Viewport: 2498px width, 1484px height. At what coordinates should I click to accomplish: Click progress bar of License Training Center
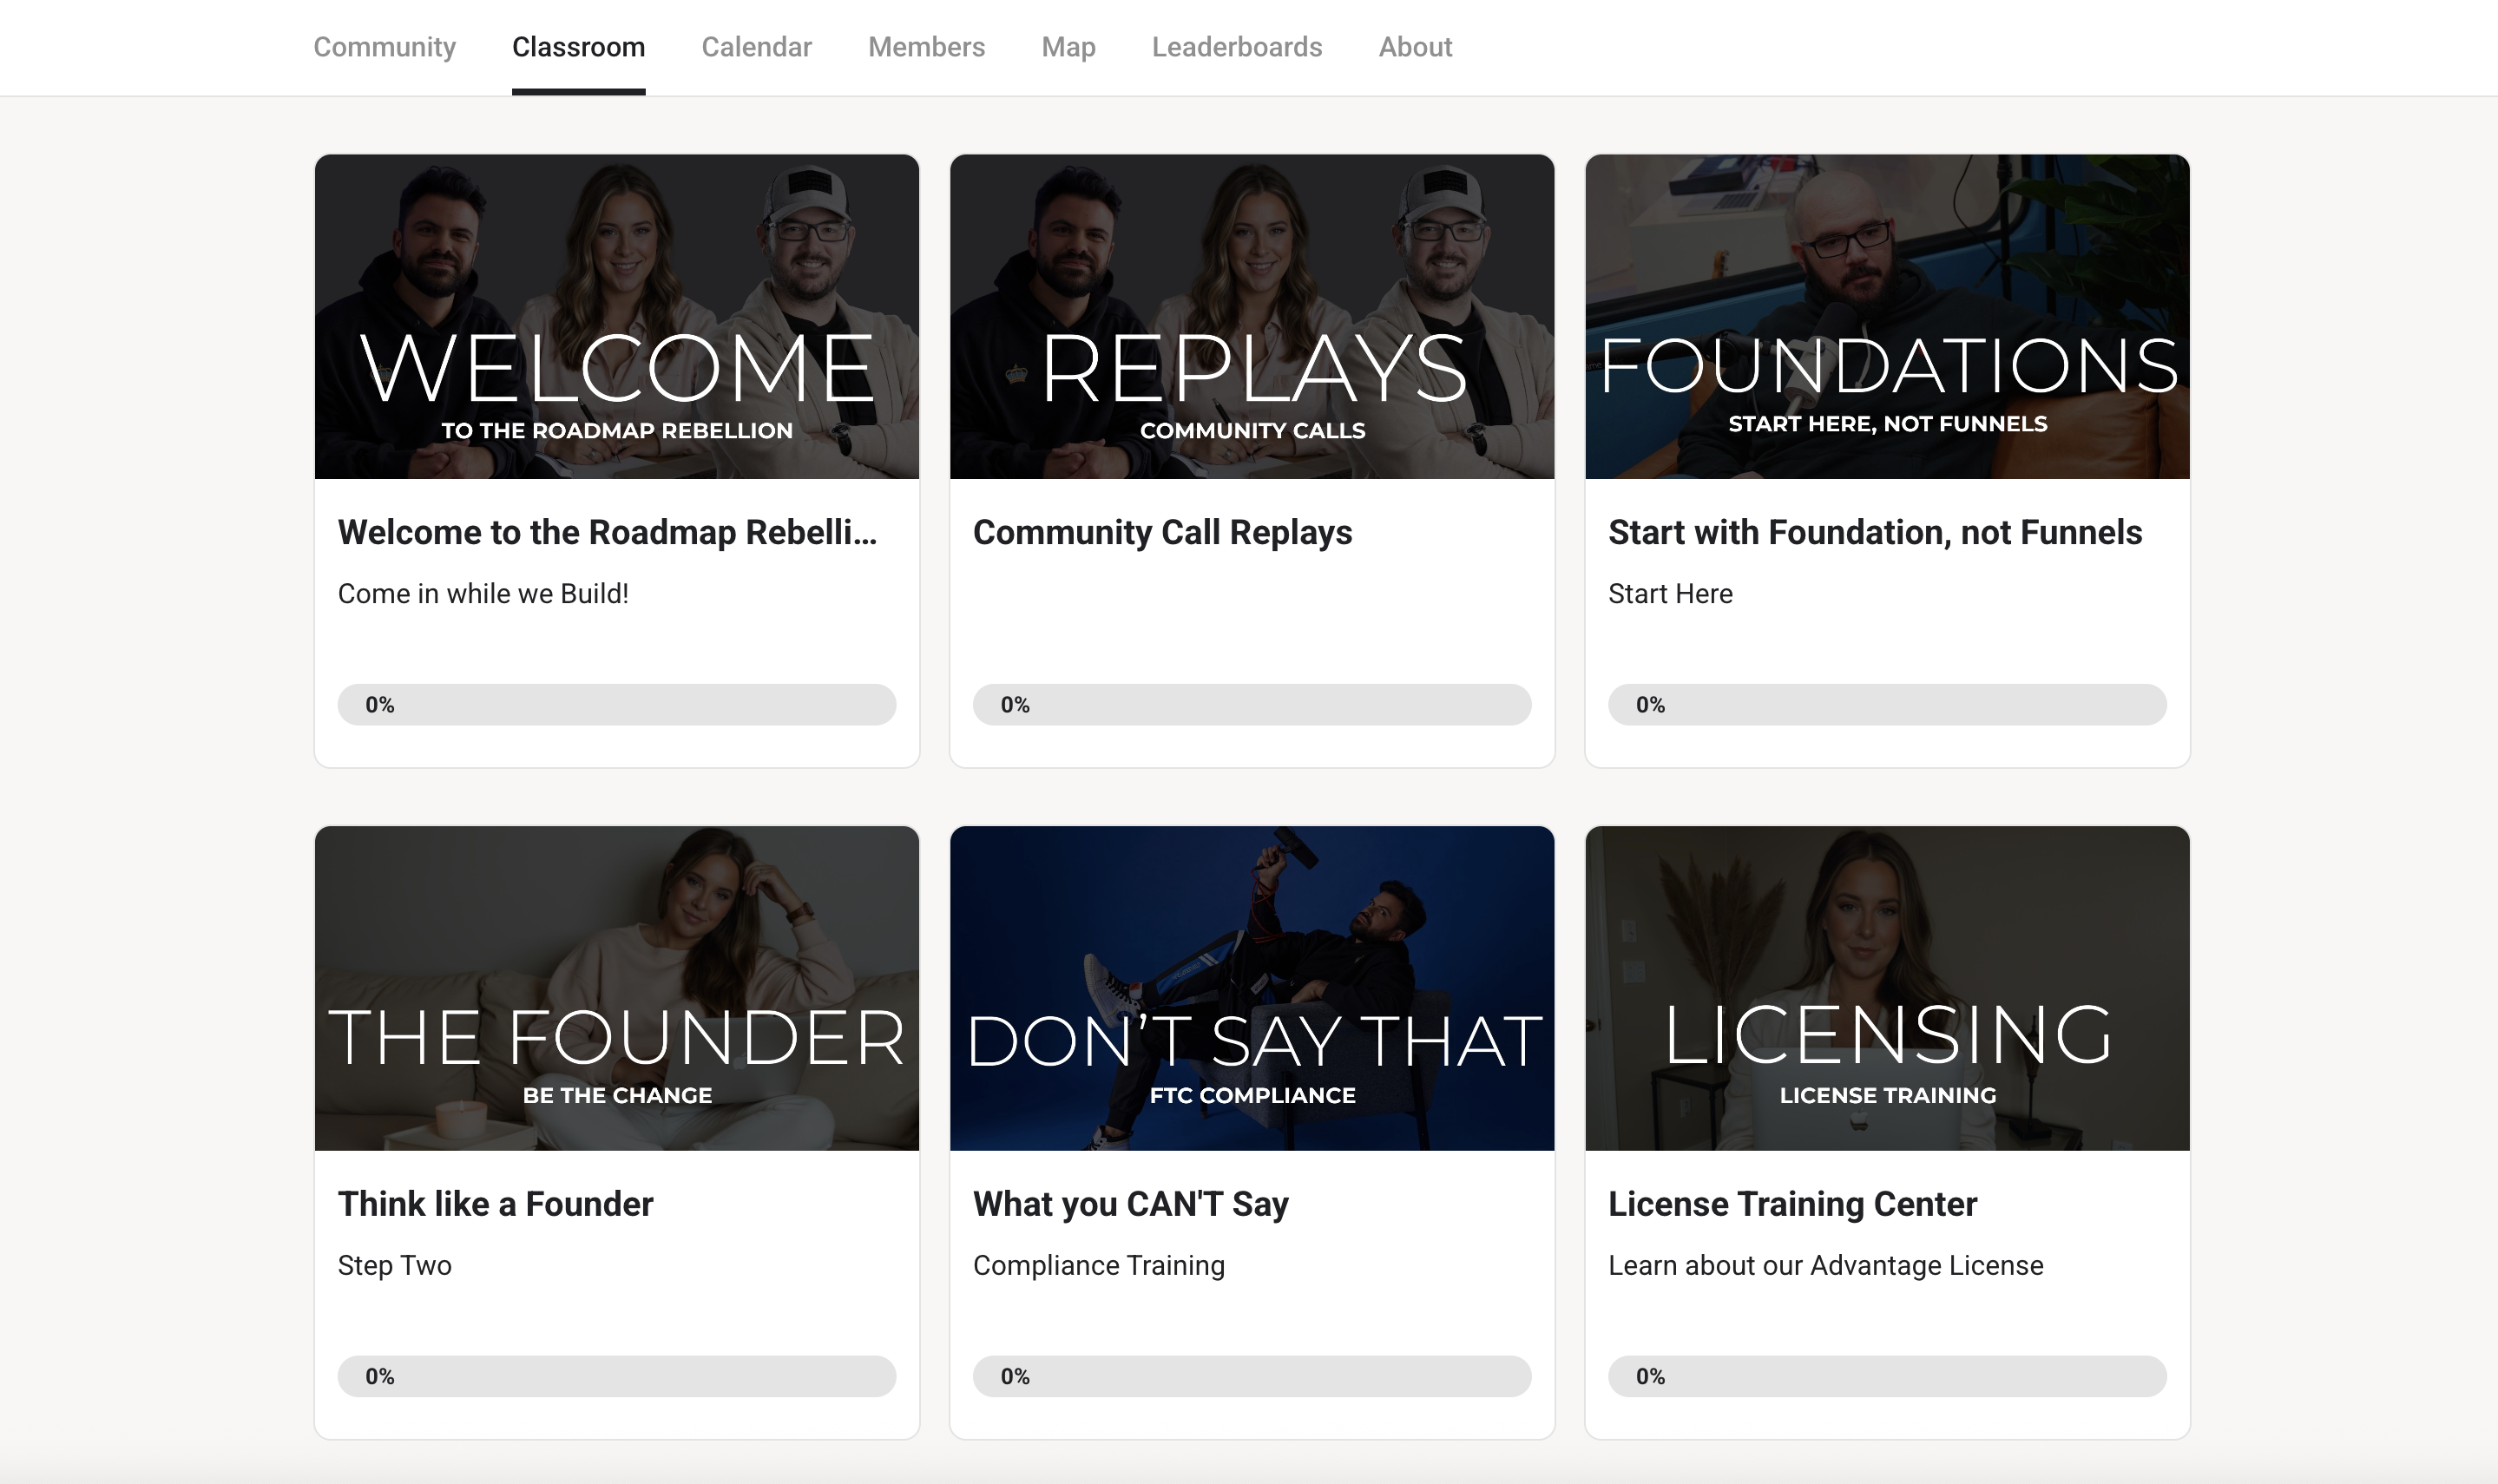1887,1376
